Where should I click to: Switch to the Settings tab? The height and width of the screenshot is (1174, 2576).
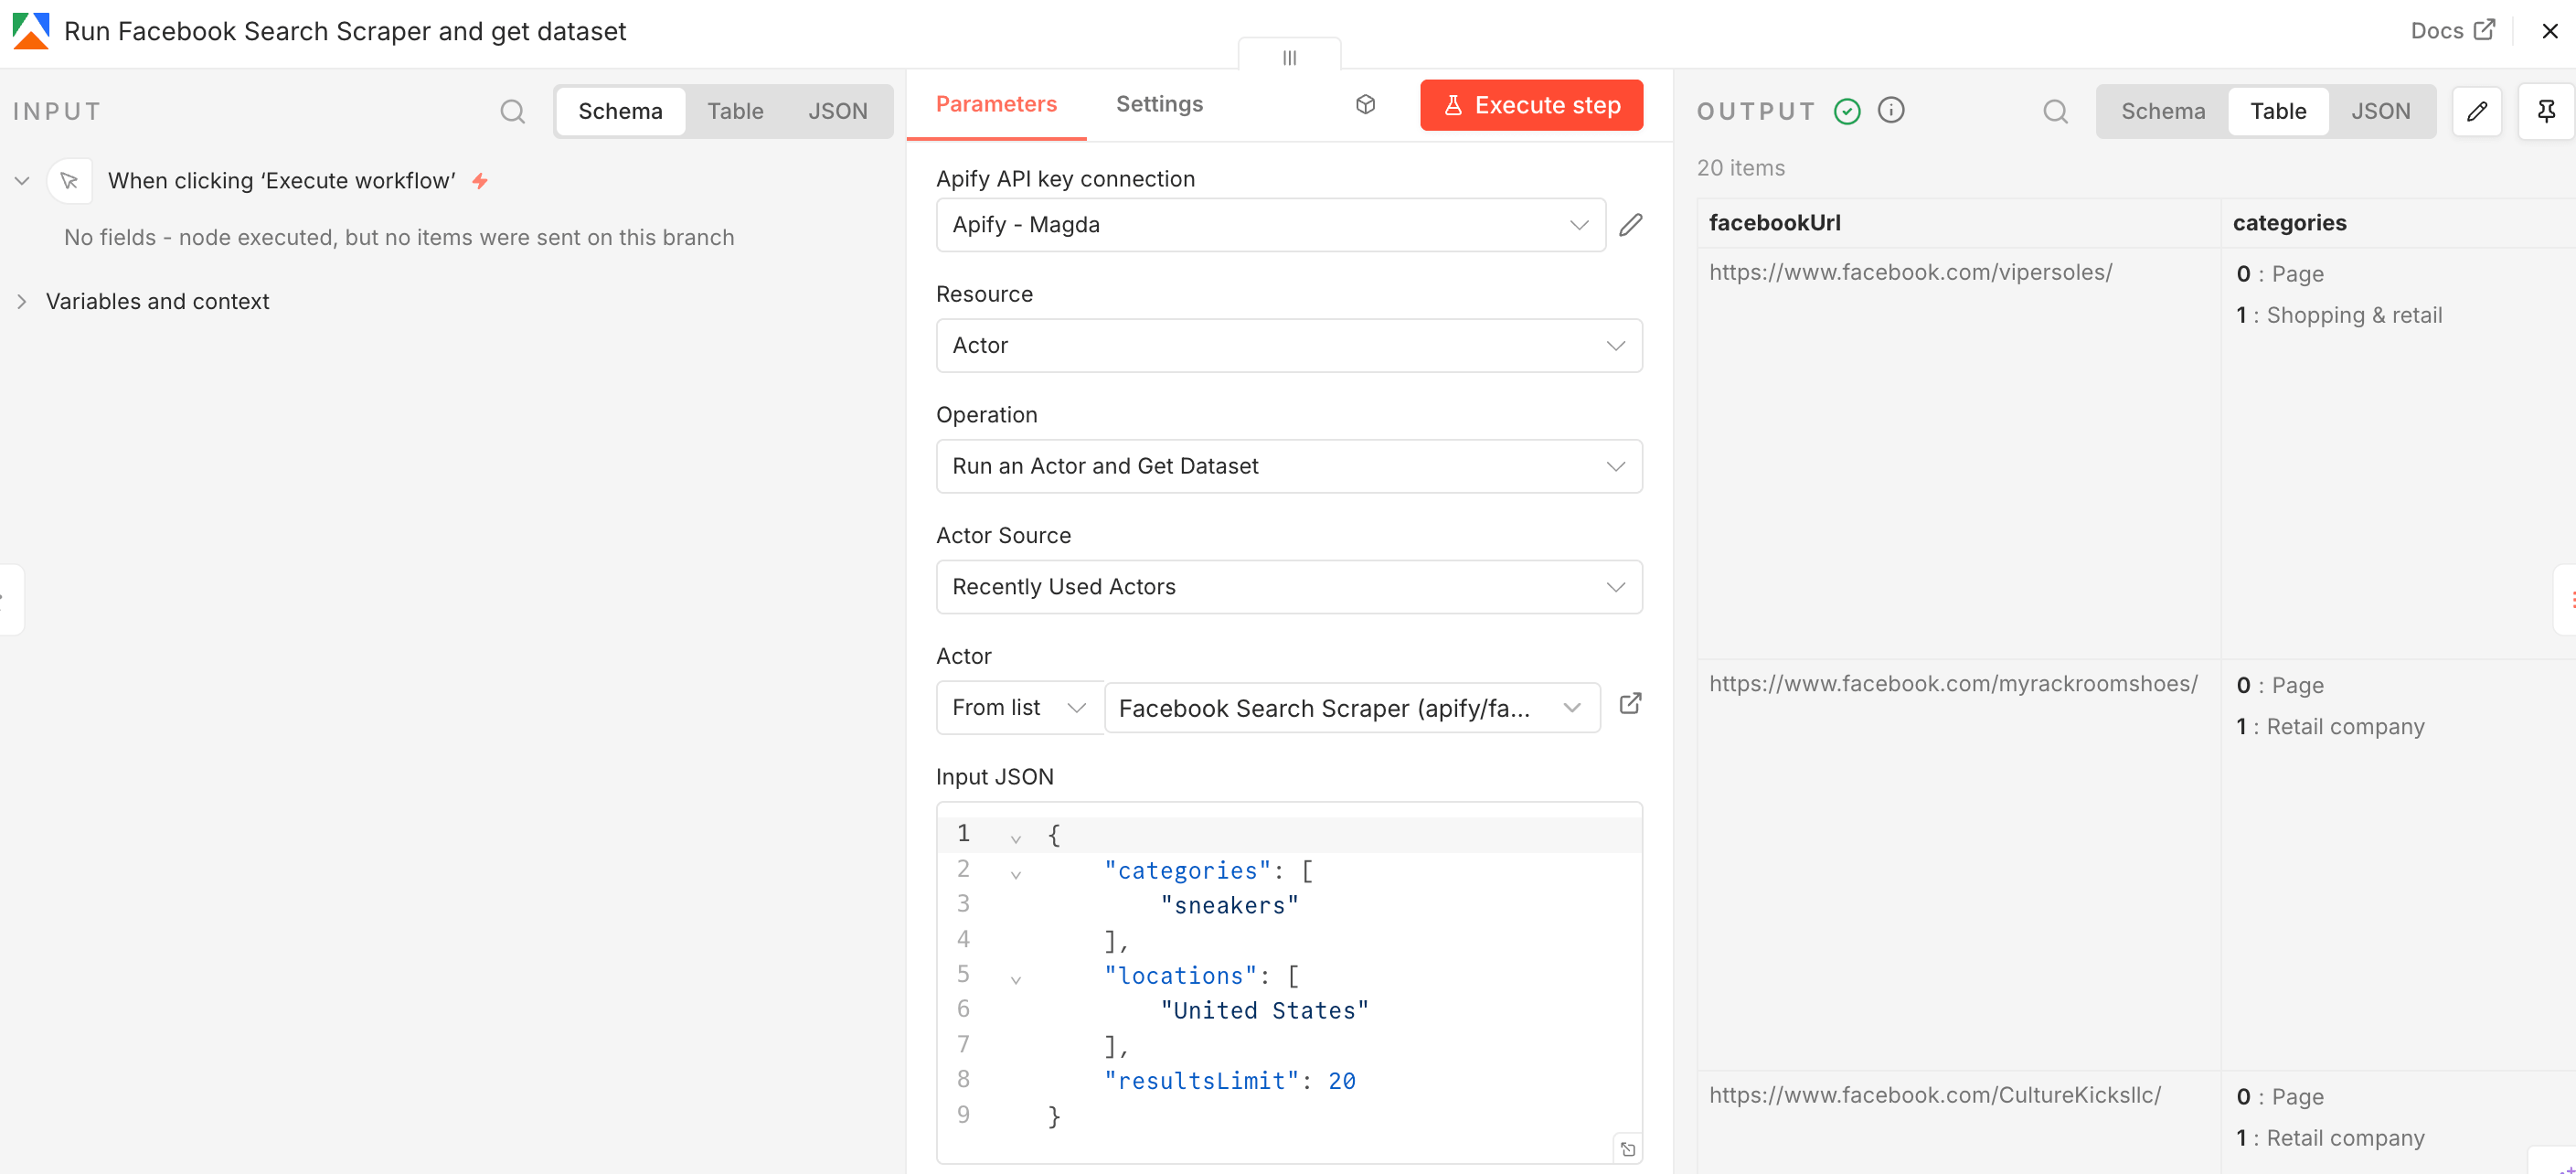click(1158, 104)
